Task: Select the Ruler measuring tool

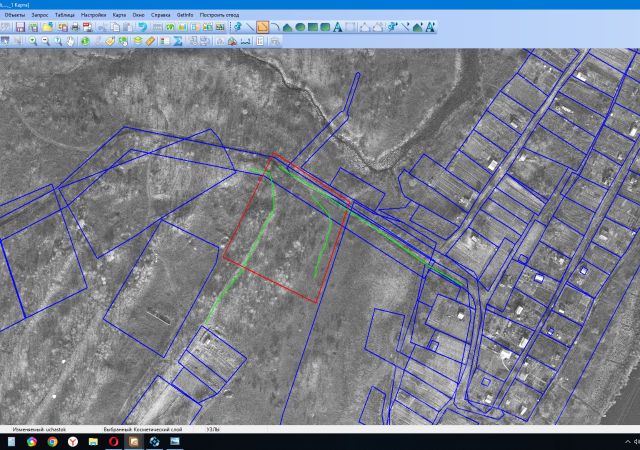Action: 151,41
